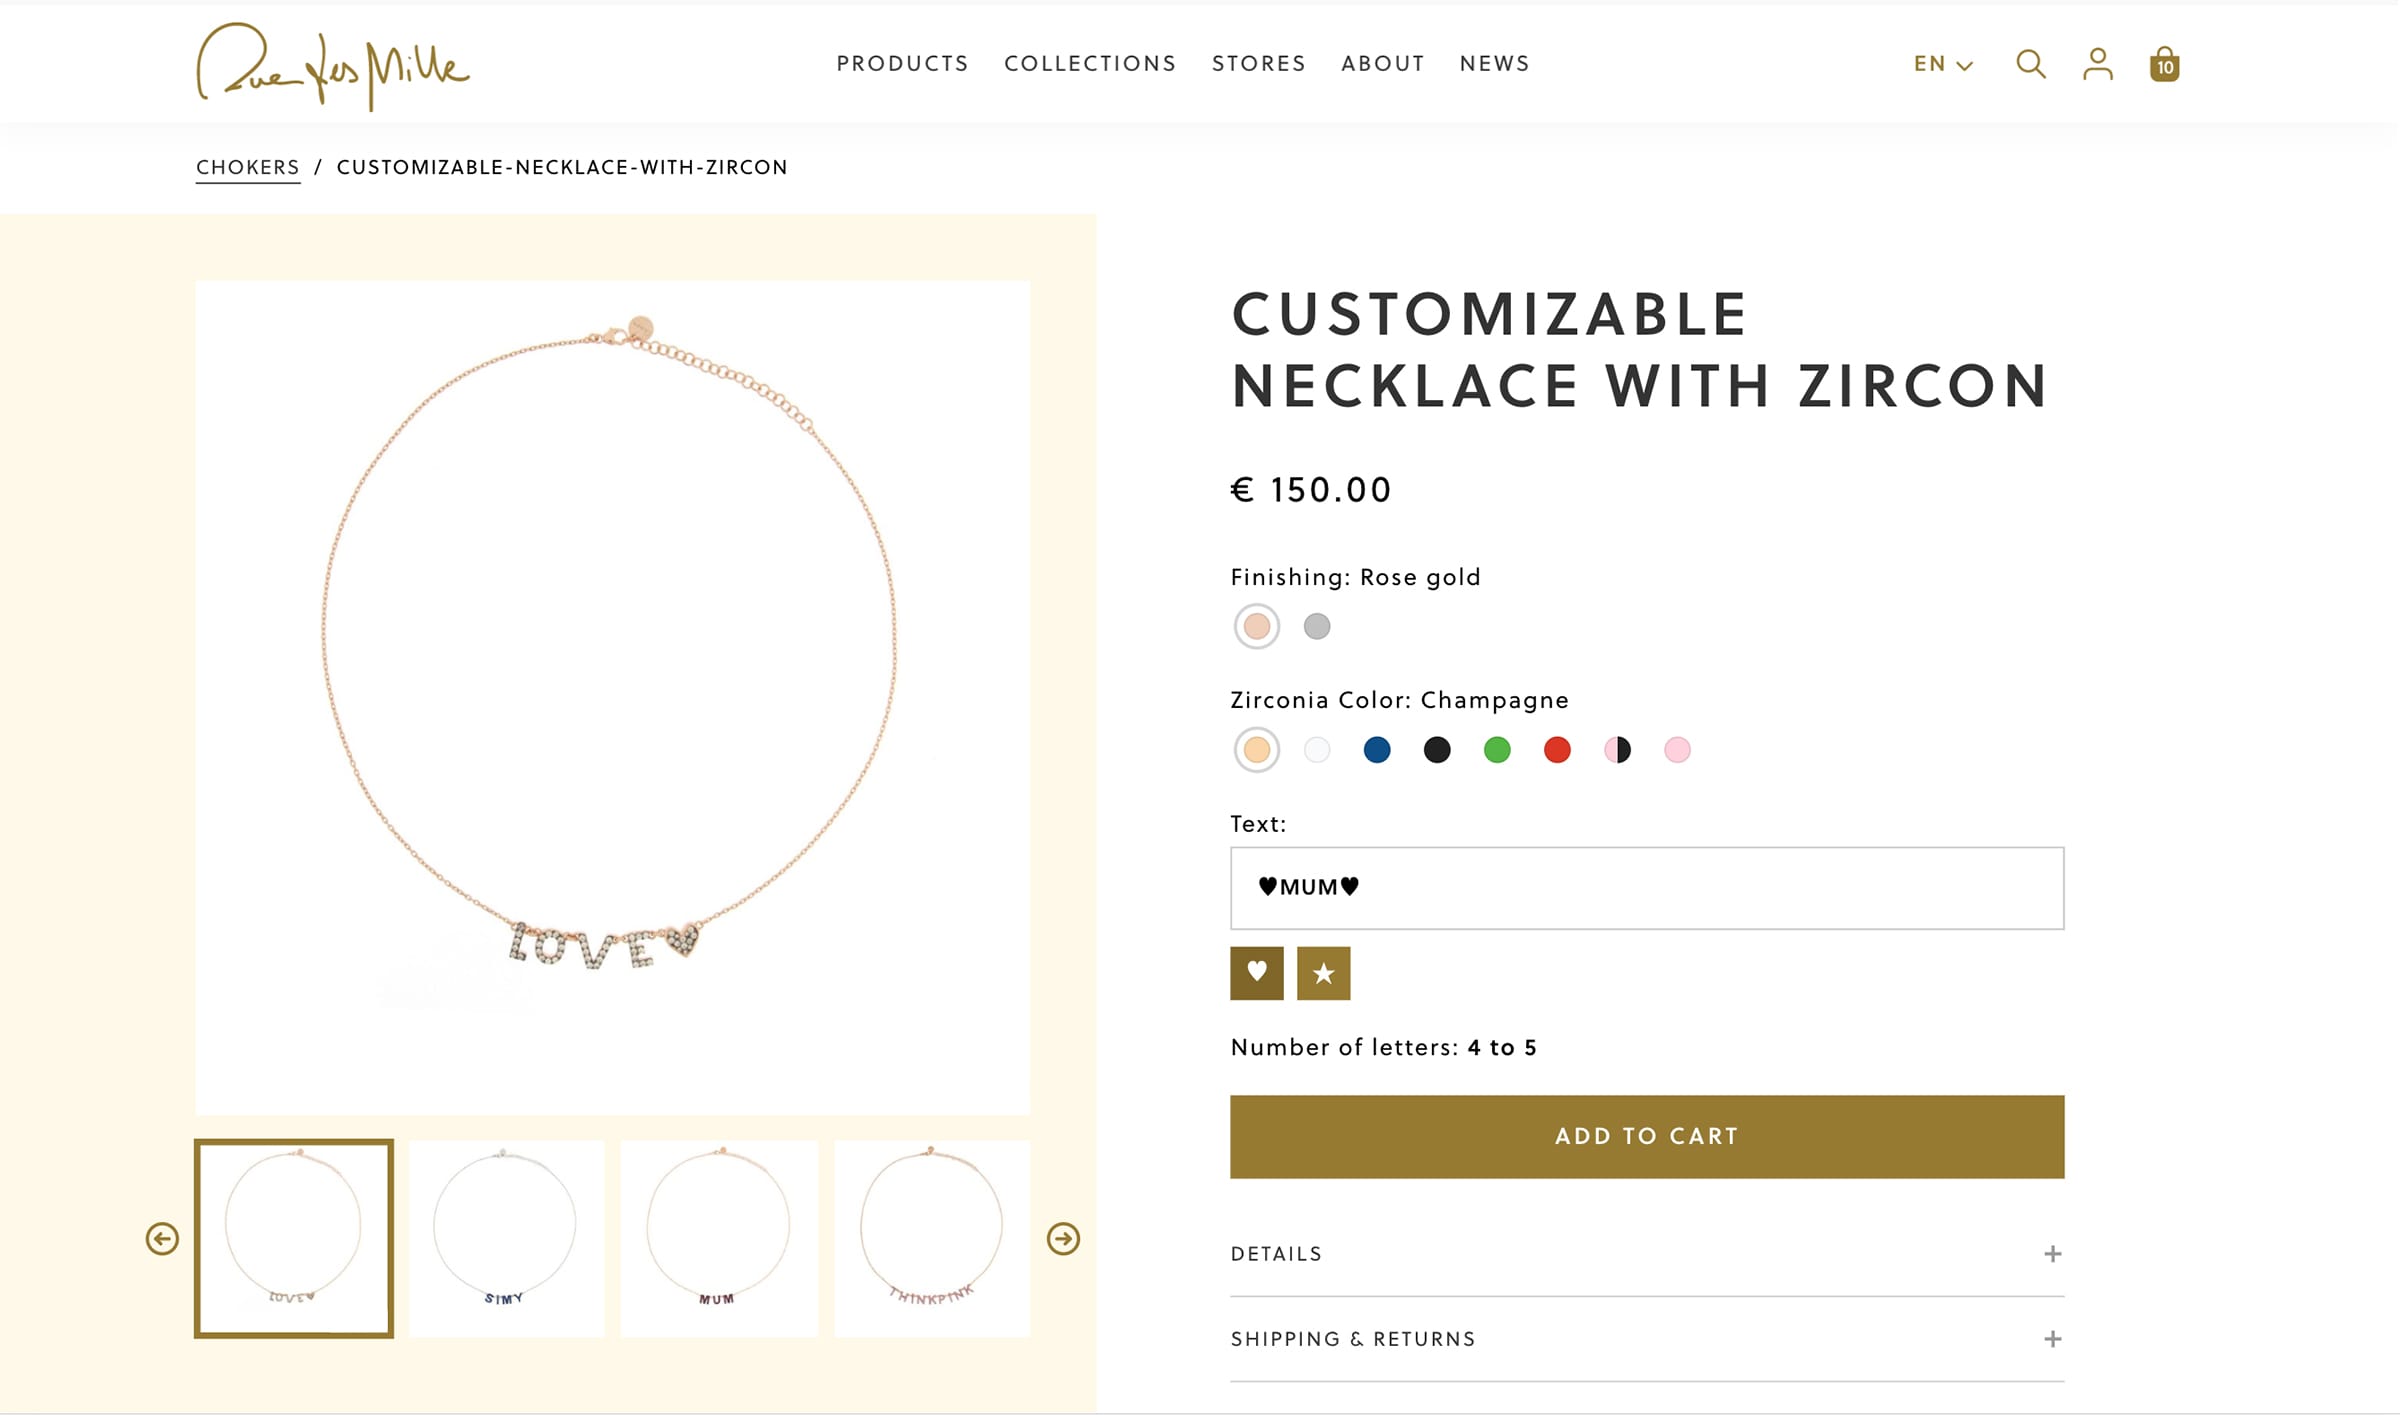The width and height of the screenshot is (2400, 1415).
Task: Choose the green zirconia color
Action: tap(1497, 749)
